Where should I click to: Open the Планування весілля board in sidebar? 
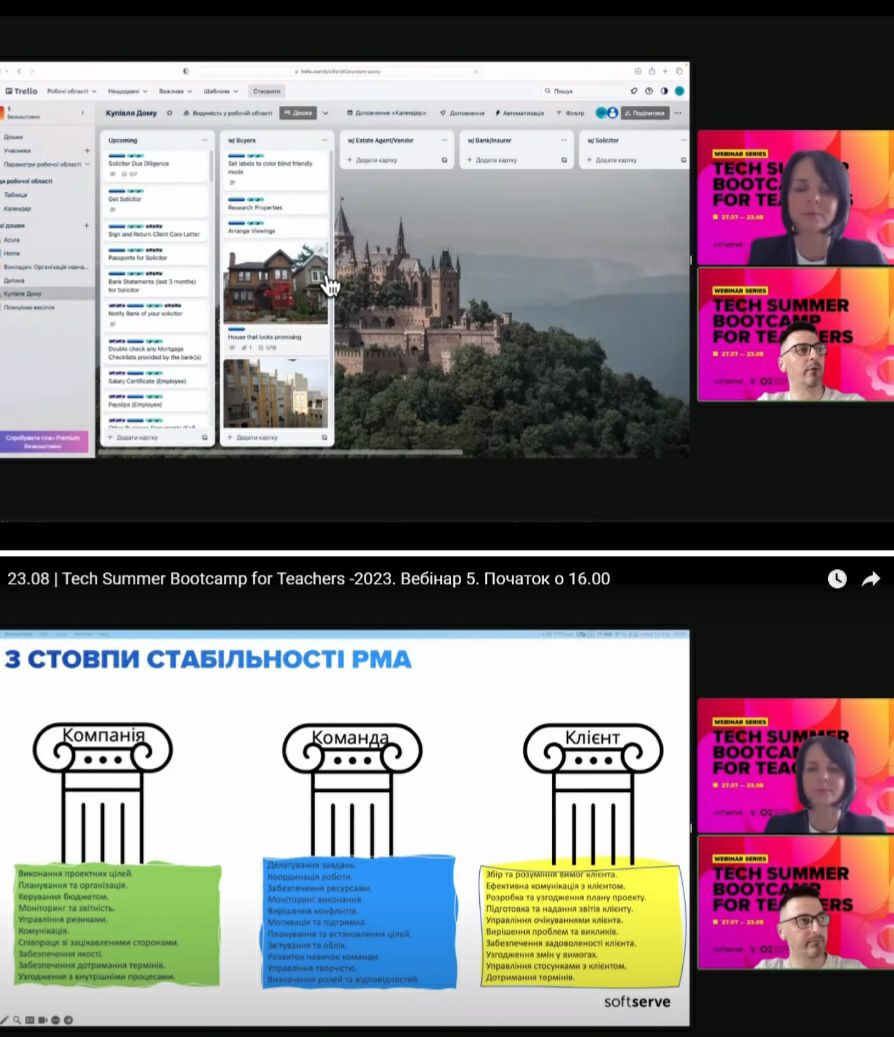pyautogui.click(x=29, y=307)
